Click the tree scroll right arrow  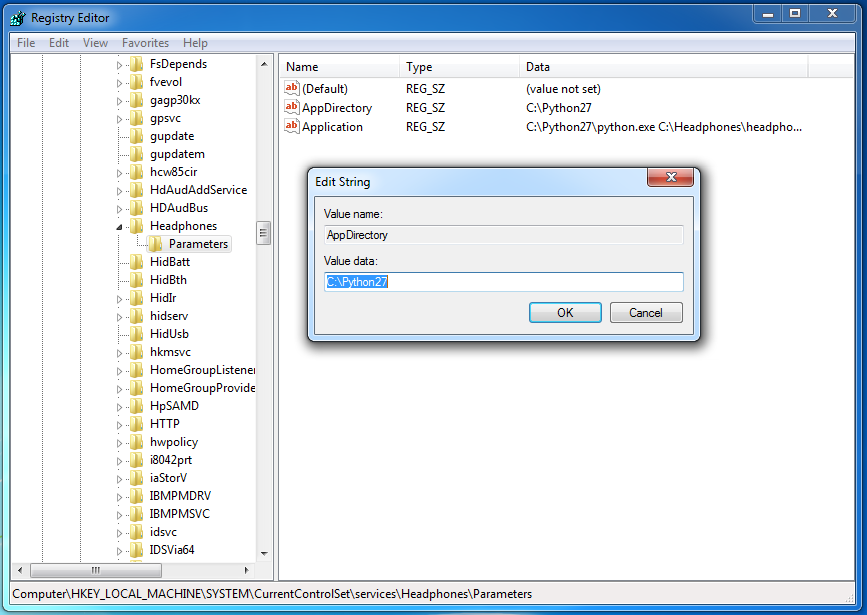(247, 570)
